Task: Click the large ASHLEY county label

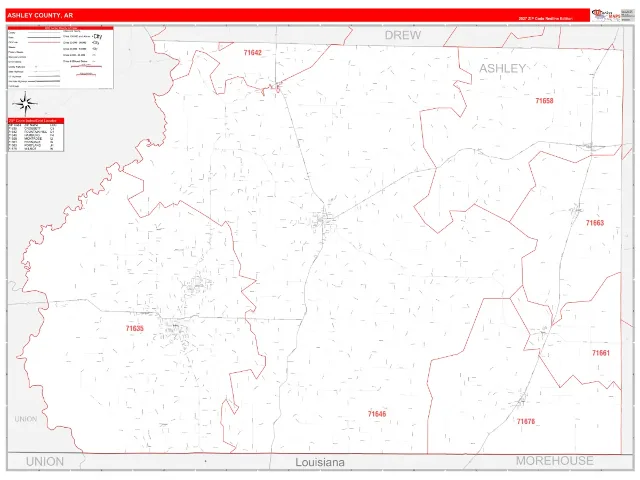Action: [502, 69]
